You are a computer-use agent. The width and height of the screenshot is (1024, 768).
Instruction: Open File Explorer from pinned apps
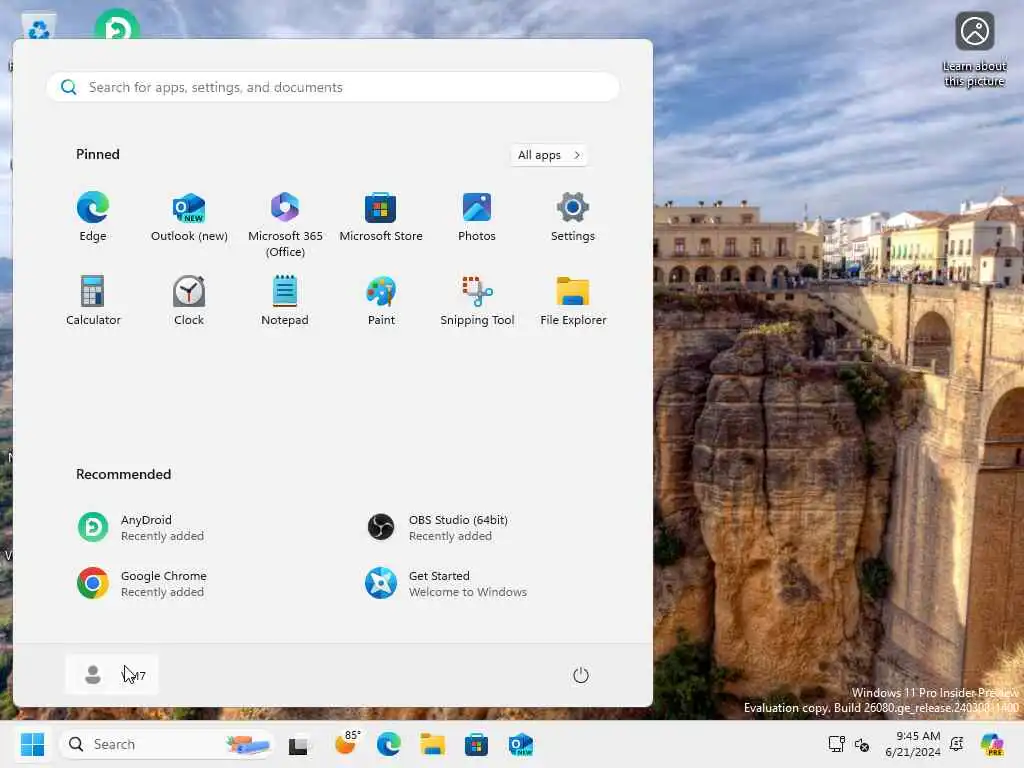pos(573,302)
